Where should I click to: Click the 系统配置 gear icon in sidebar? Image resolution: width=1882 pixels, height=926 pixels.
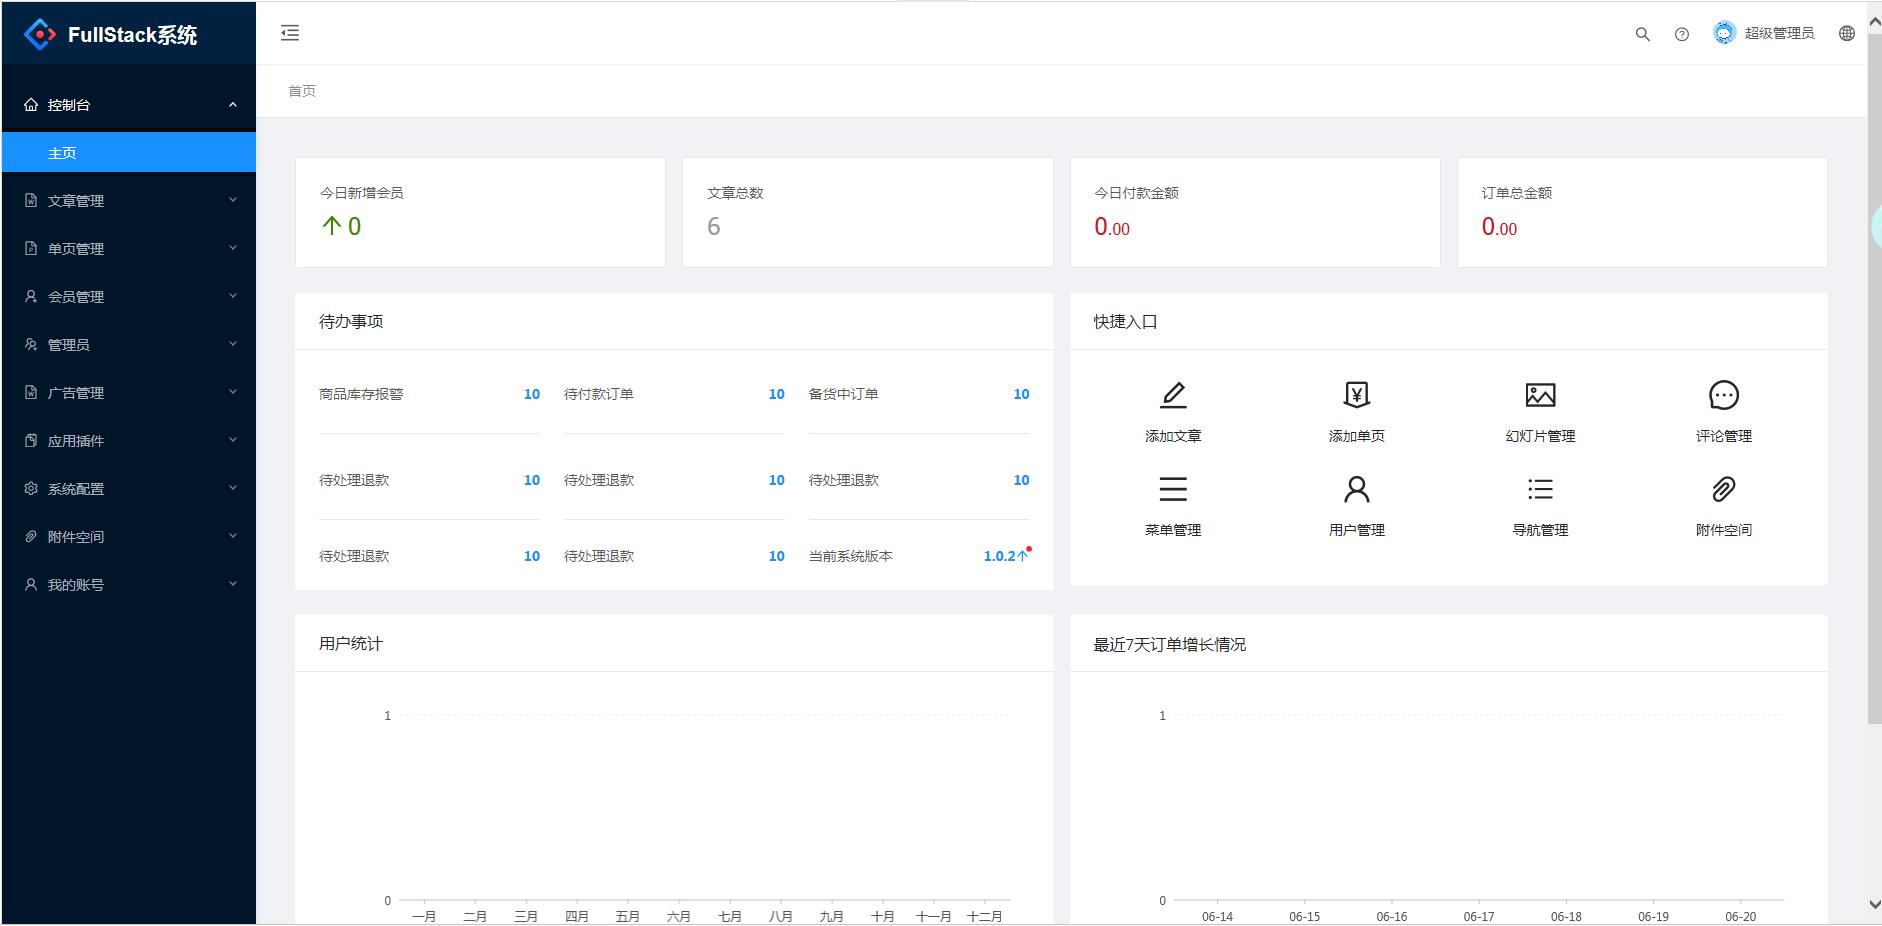pyautogui.click(x=31, y=489)
